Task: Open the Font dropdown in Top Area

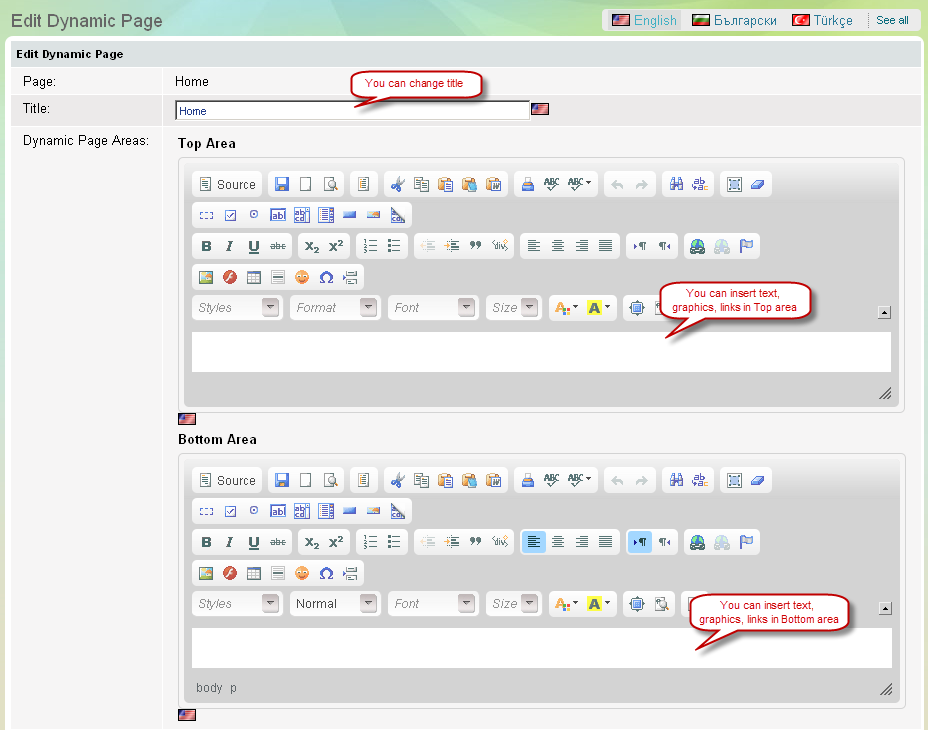Action: (433, 308)
